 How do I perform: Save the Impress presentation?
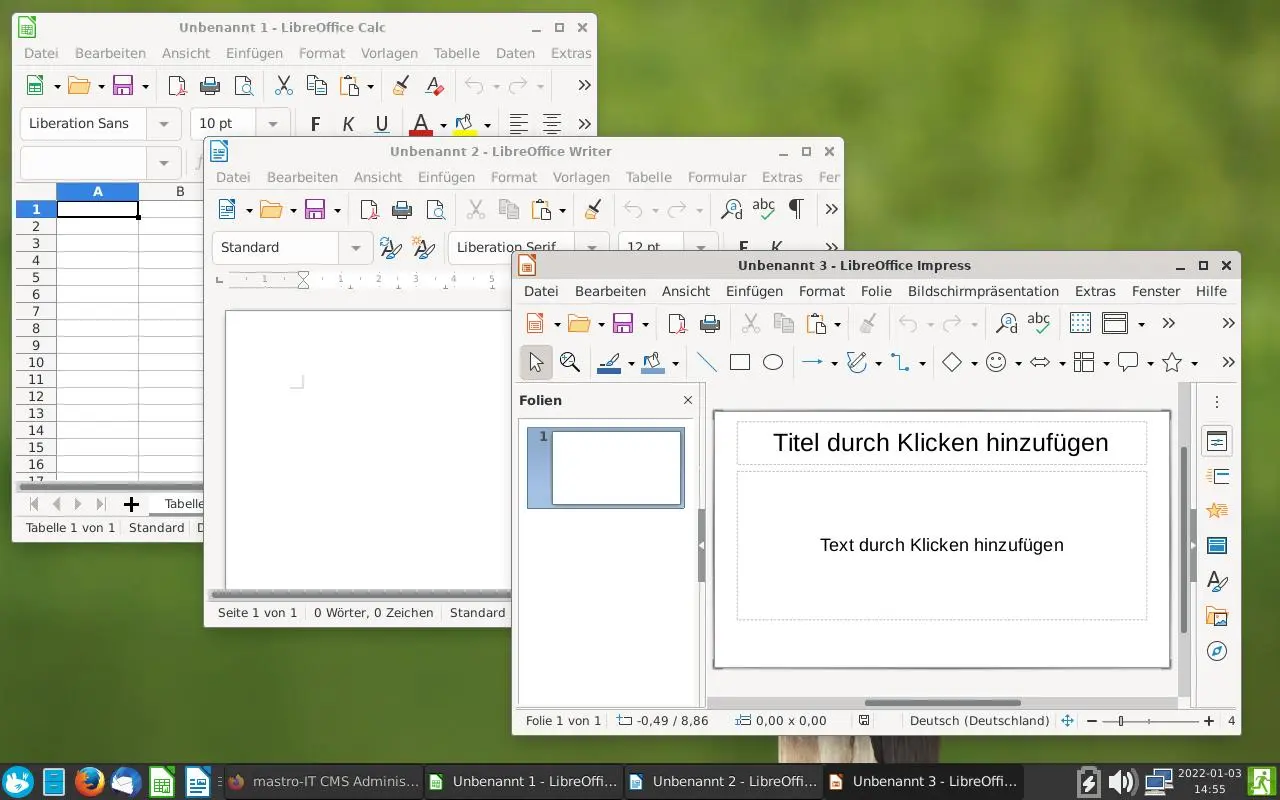pos(624,323)
